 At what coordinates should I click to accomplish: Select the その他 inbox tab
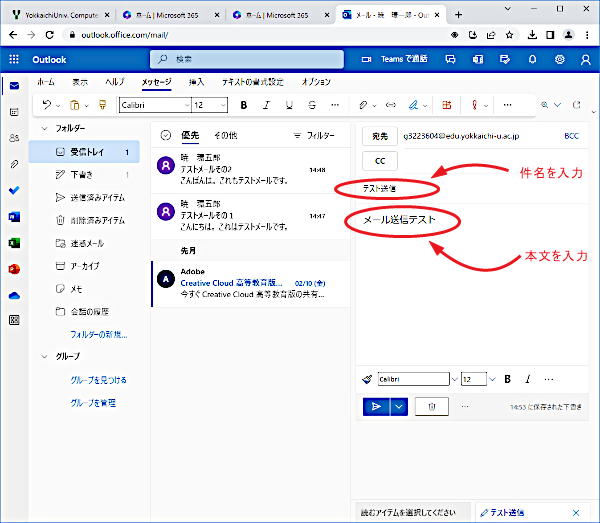(x=225, y=135)
